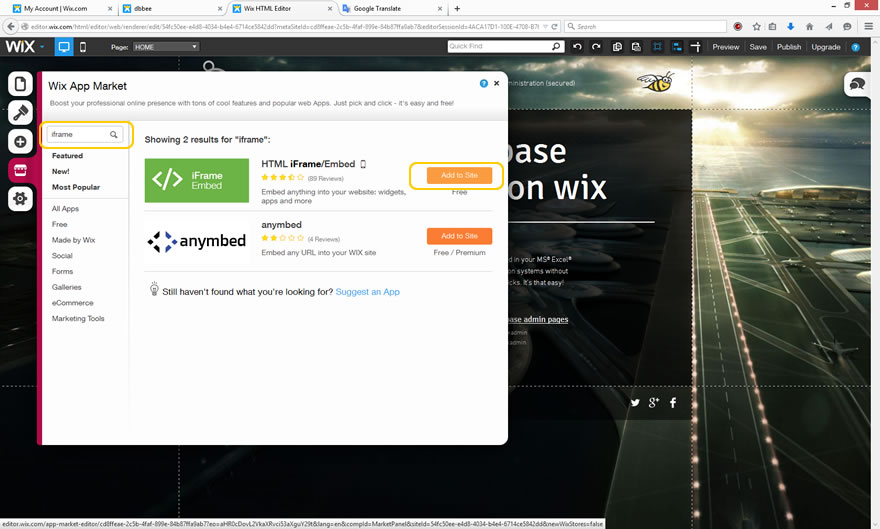
Task: Open the Design brush panel
Action: tap(20, 113)
